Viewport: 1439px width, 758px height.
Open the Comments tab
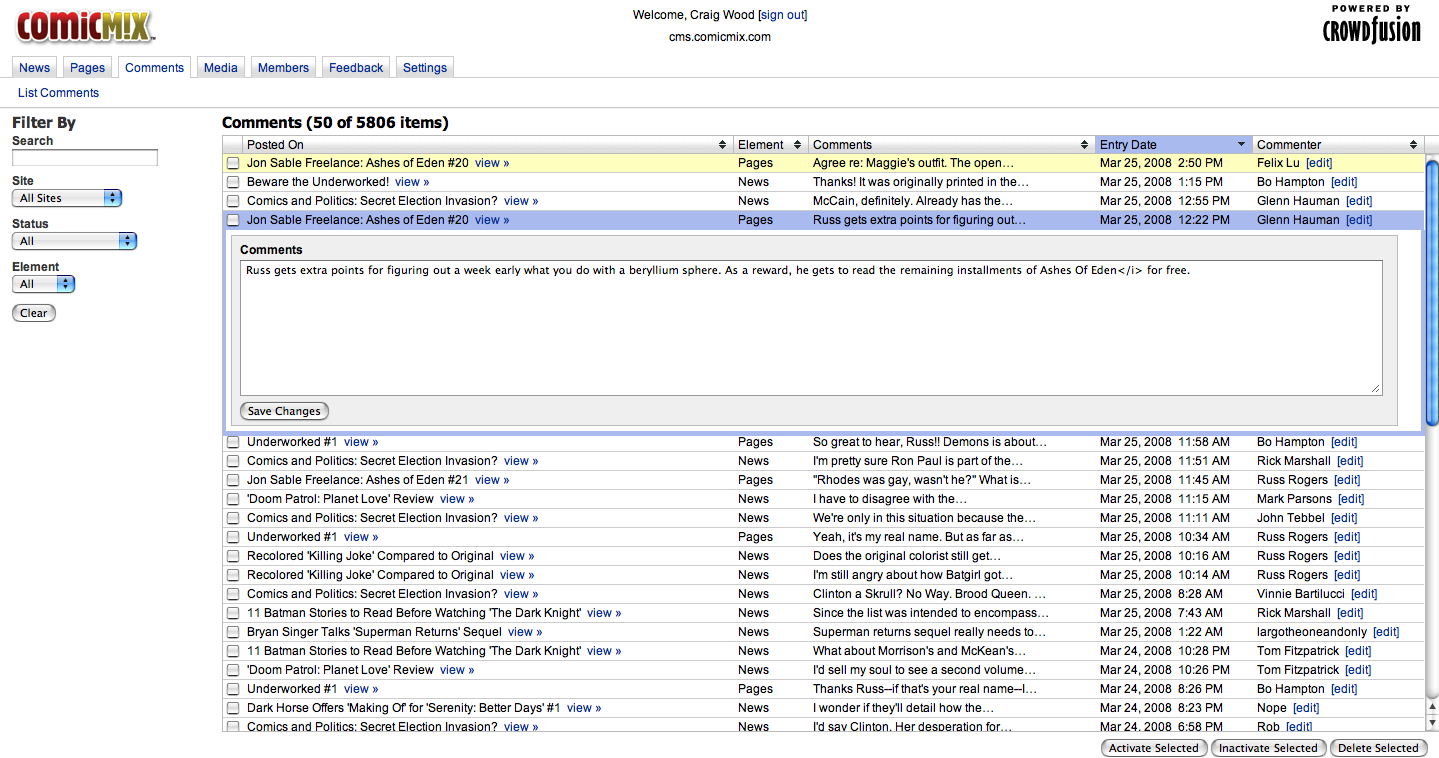tap(154, 67)
